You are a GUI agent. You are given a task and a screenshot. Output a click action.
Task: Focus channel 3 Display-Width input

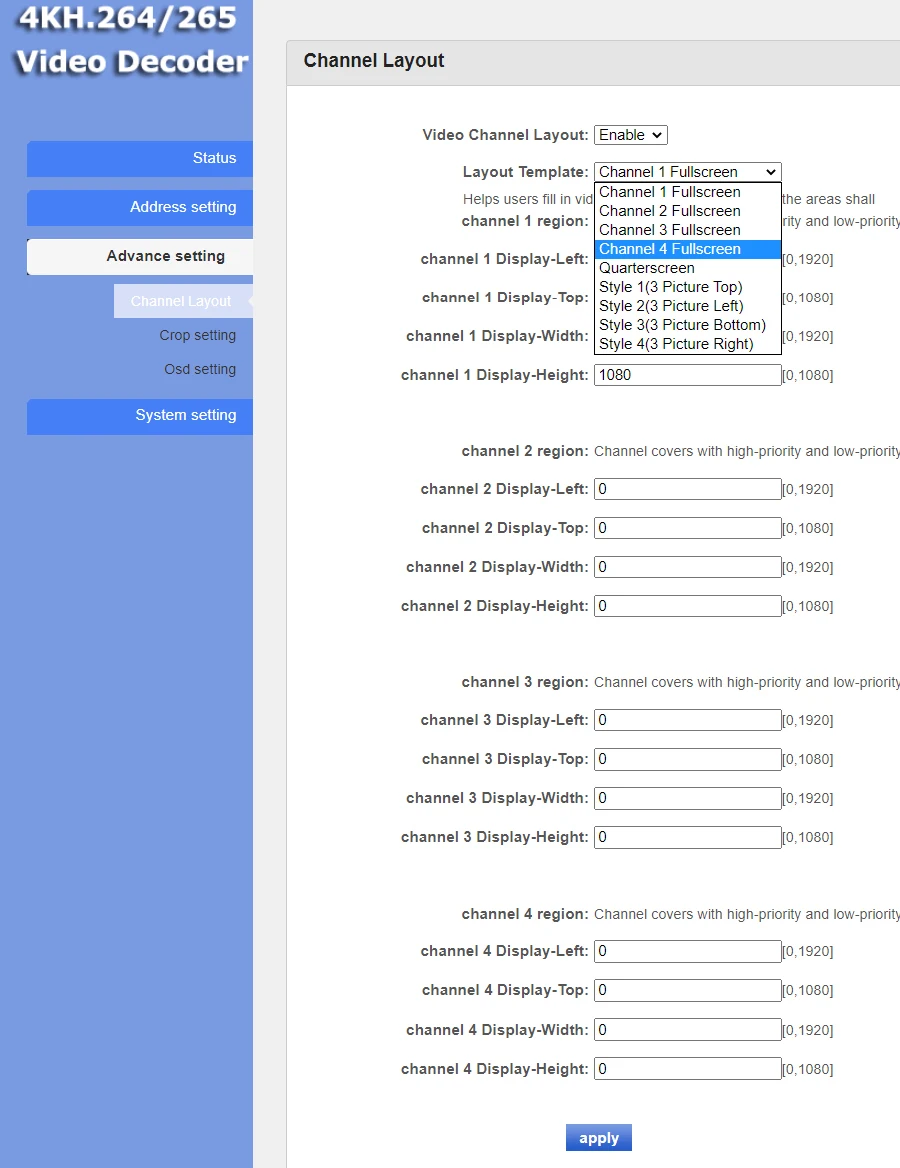pos(687,798)
